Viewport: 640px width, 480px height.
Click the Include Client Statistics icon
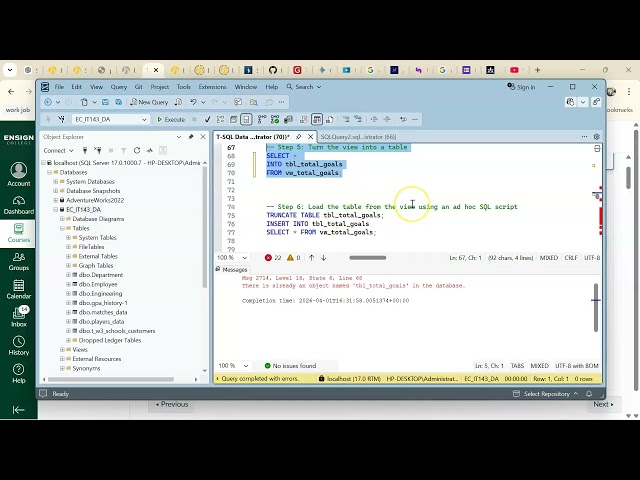pos(288,119)
